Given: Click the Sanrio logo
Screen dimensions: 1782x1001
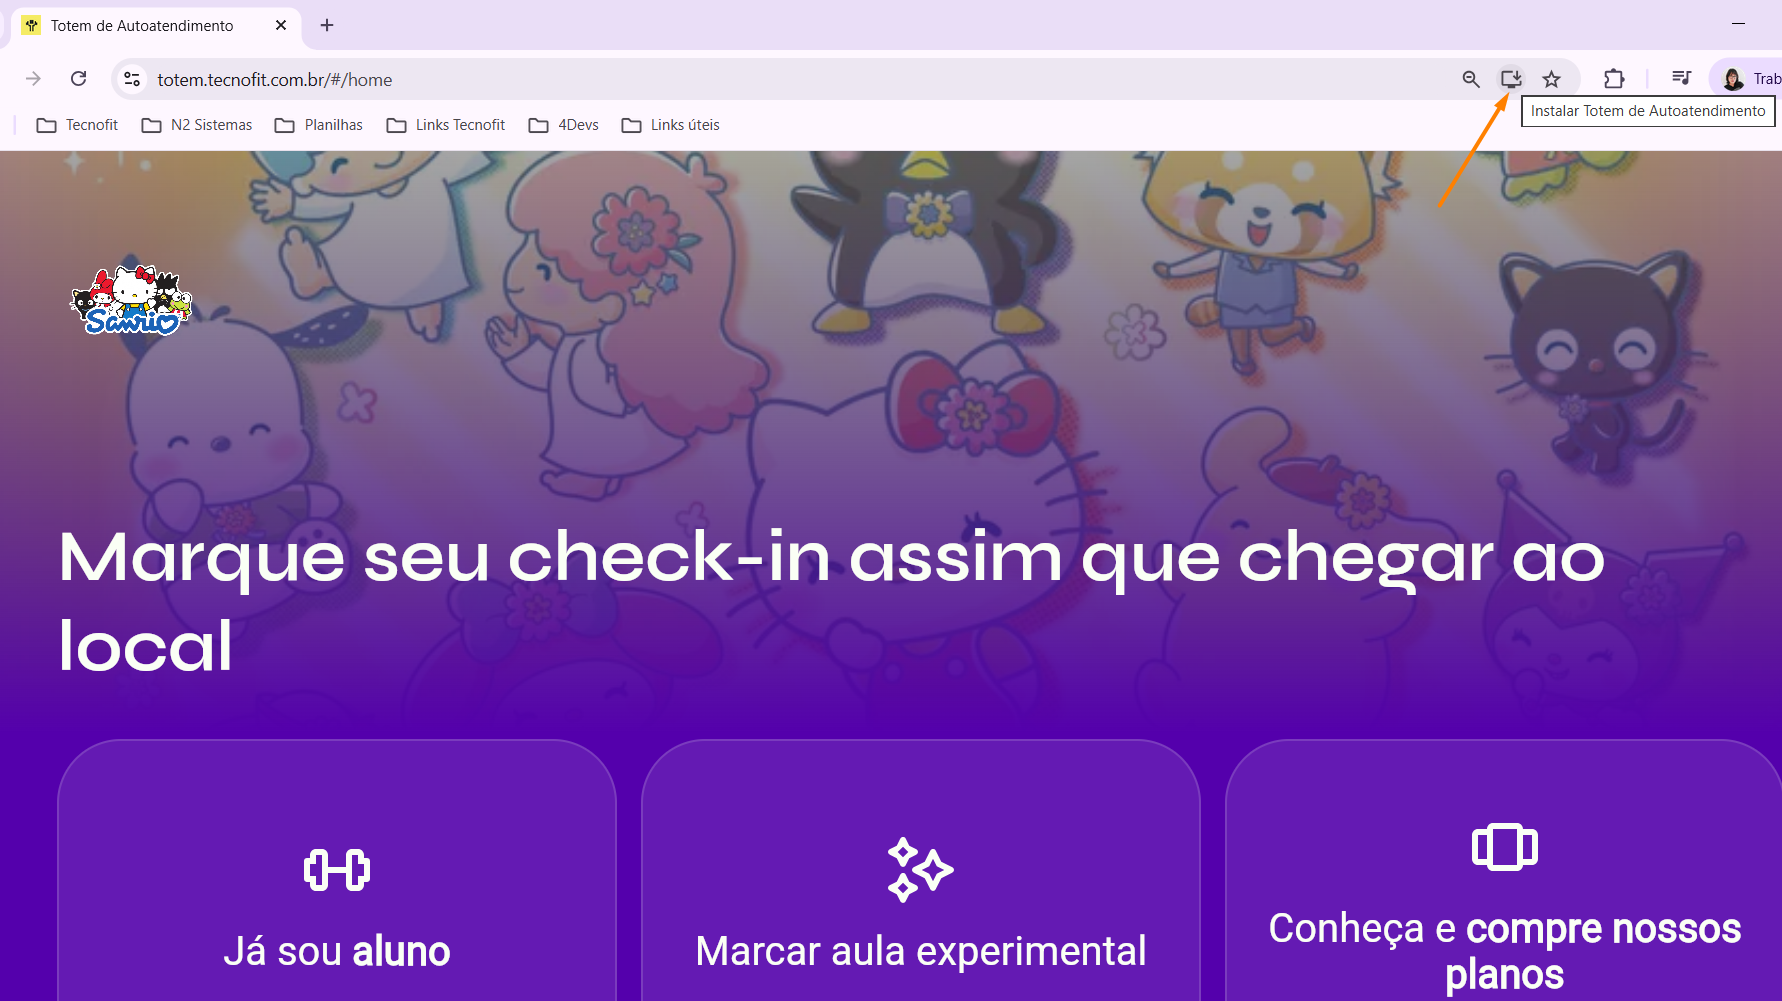Looking at the screenshot, I should (131, 300).
